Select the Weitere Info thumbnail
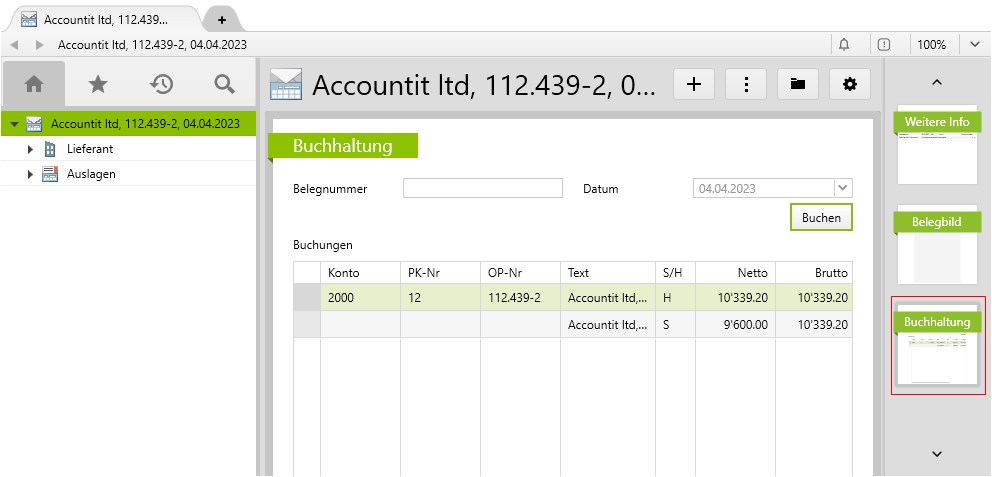Image resolution: width=992 pixels, height=477 pixels. (x=937, y=145)
